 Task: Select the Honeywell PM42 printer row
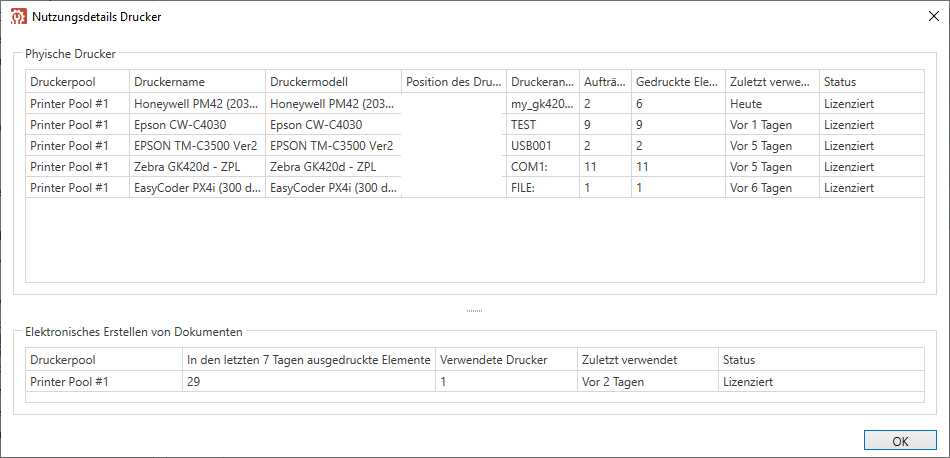coord(196,104)
